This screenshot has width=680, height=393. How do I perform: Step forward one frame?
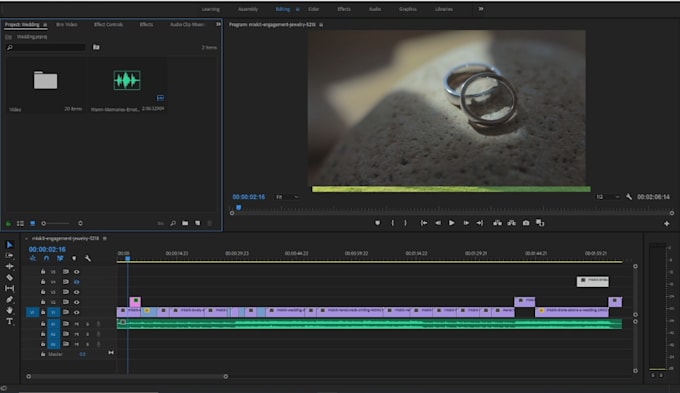pos(466,223)
